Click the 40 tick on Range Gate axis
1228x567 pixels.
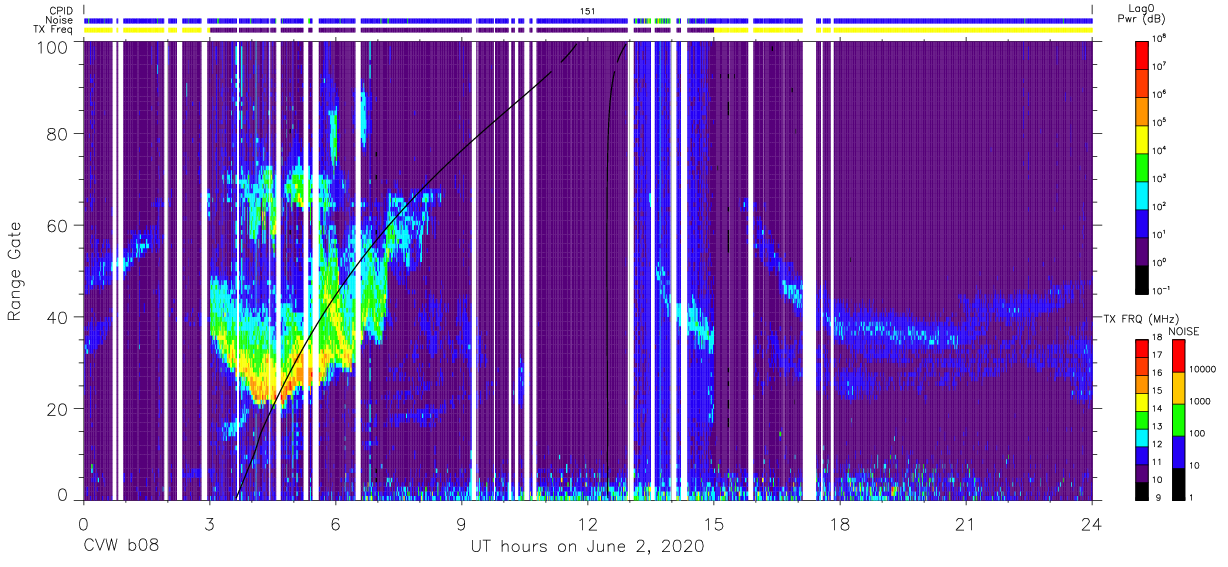(57, 318)
